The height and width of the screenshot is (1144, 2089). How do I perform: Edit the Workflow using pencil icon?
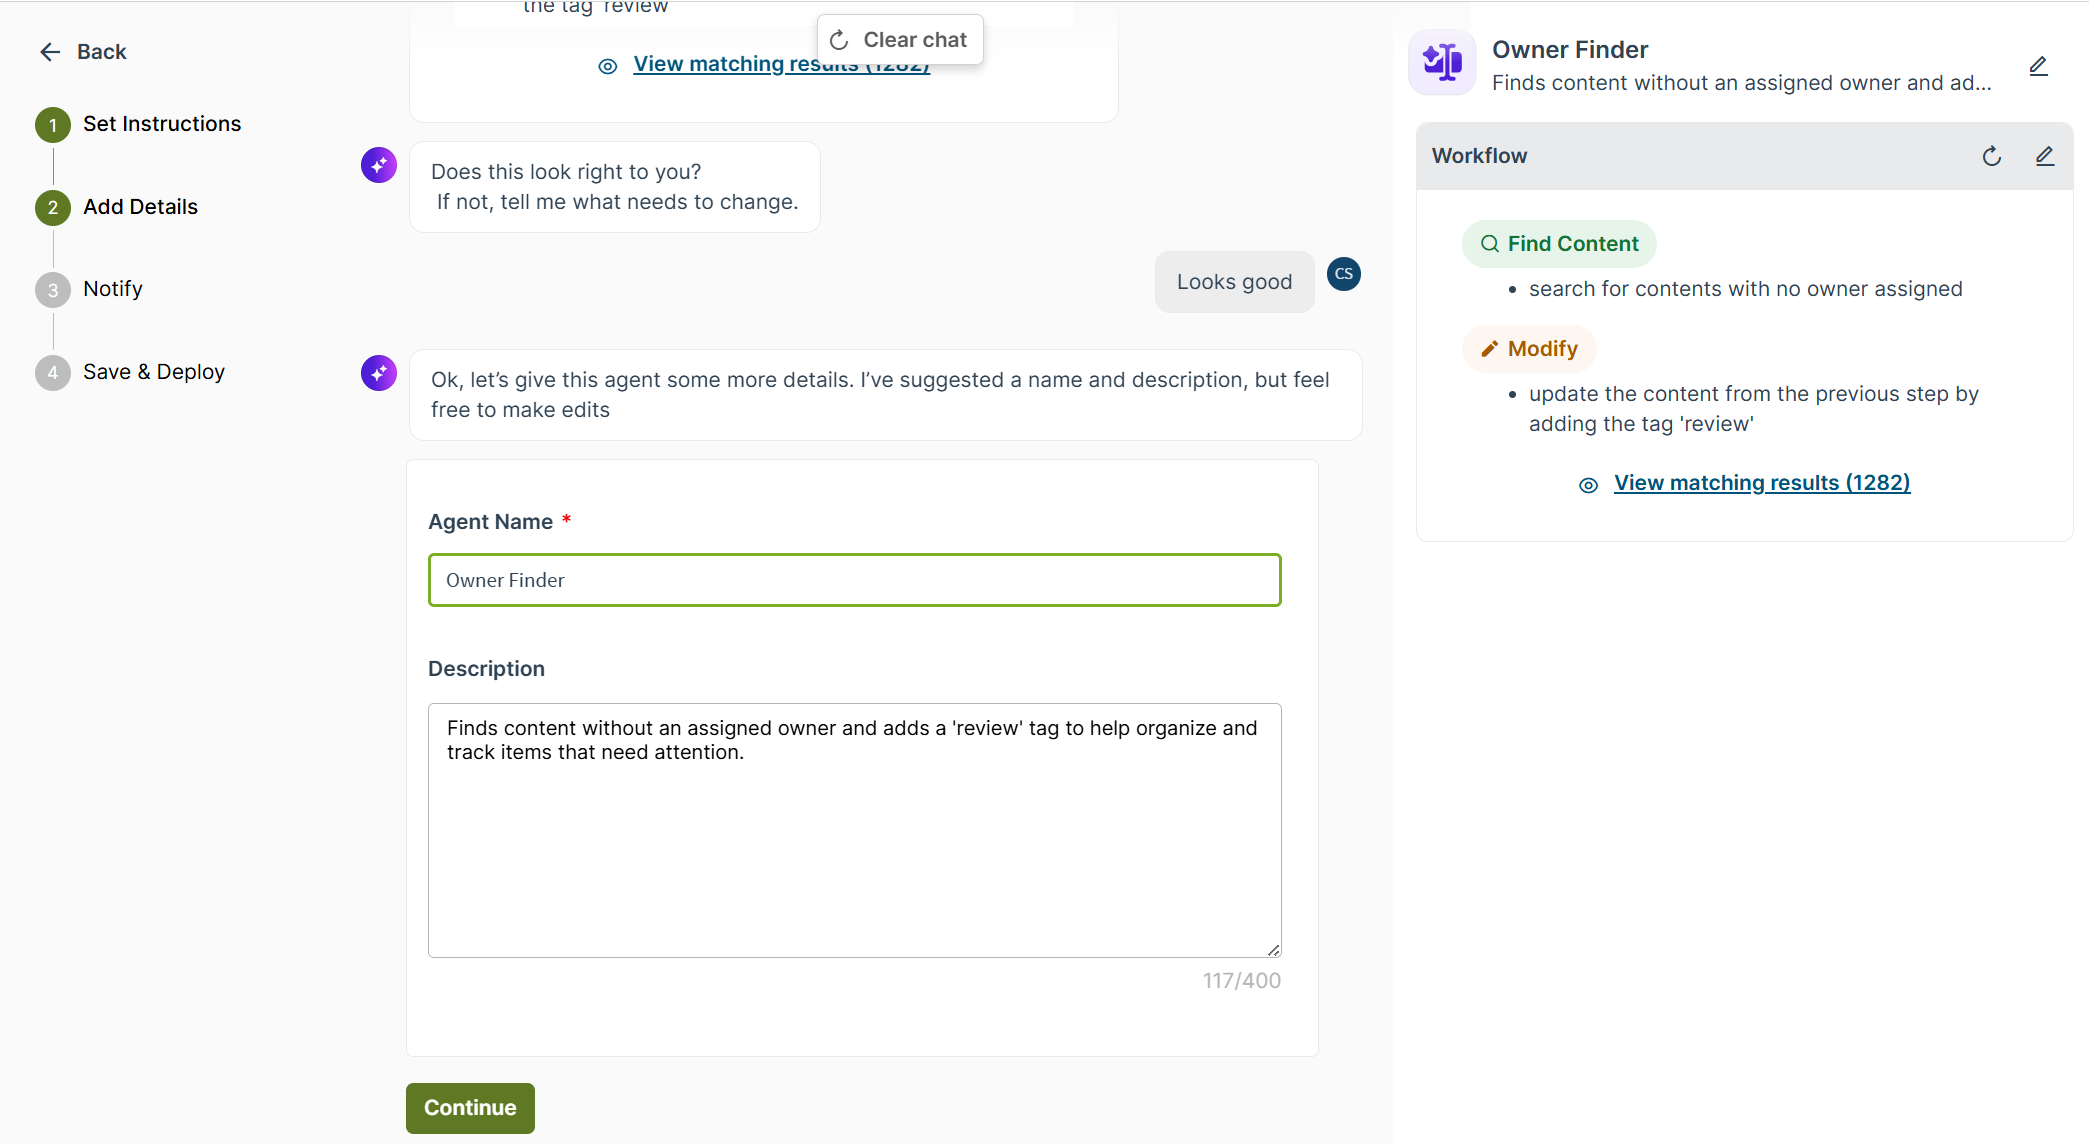2044,156
